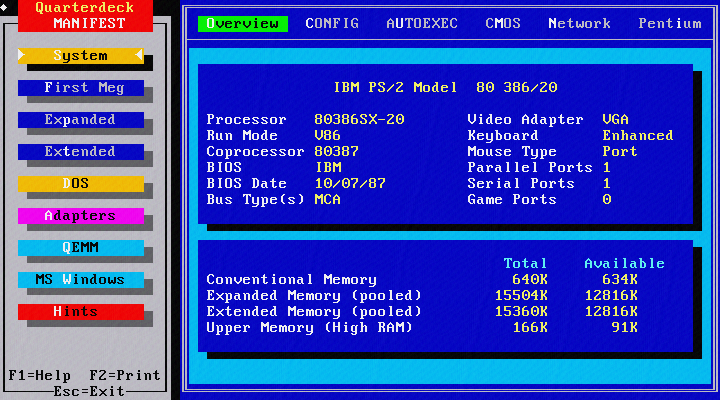The image size is (720, 400).
Task: Select the DOS category
Action: click(81, 184)
